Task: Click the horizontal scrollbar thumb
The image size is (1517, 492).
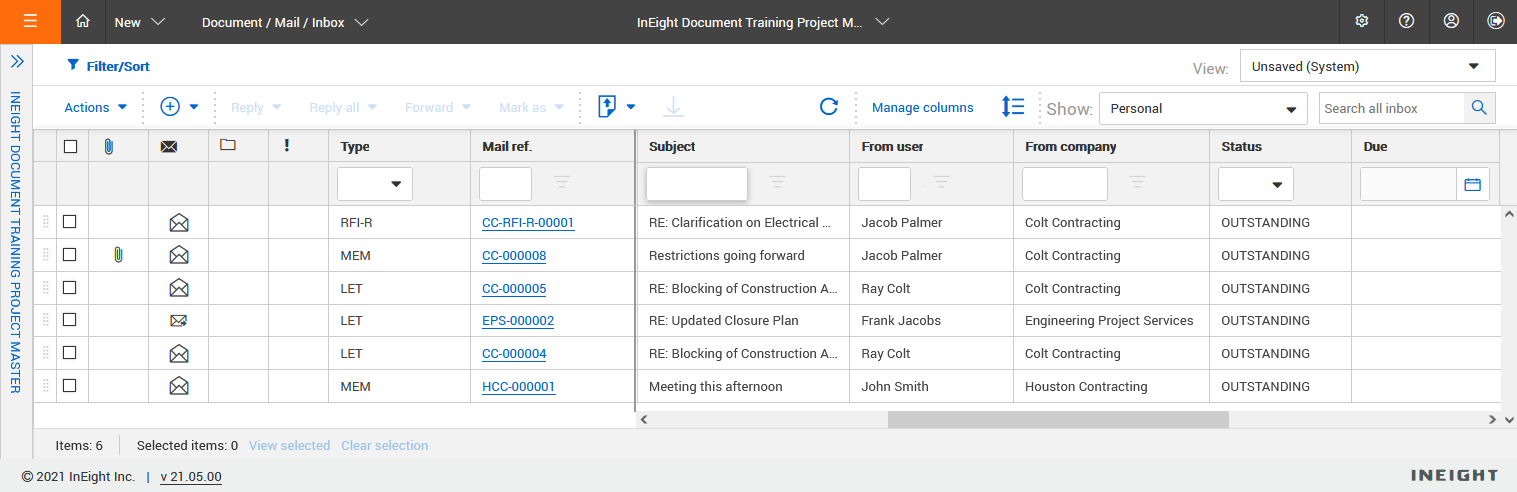Action: tap(1057, 420)
